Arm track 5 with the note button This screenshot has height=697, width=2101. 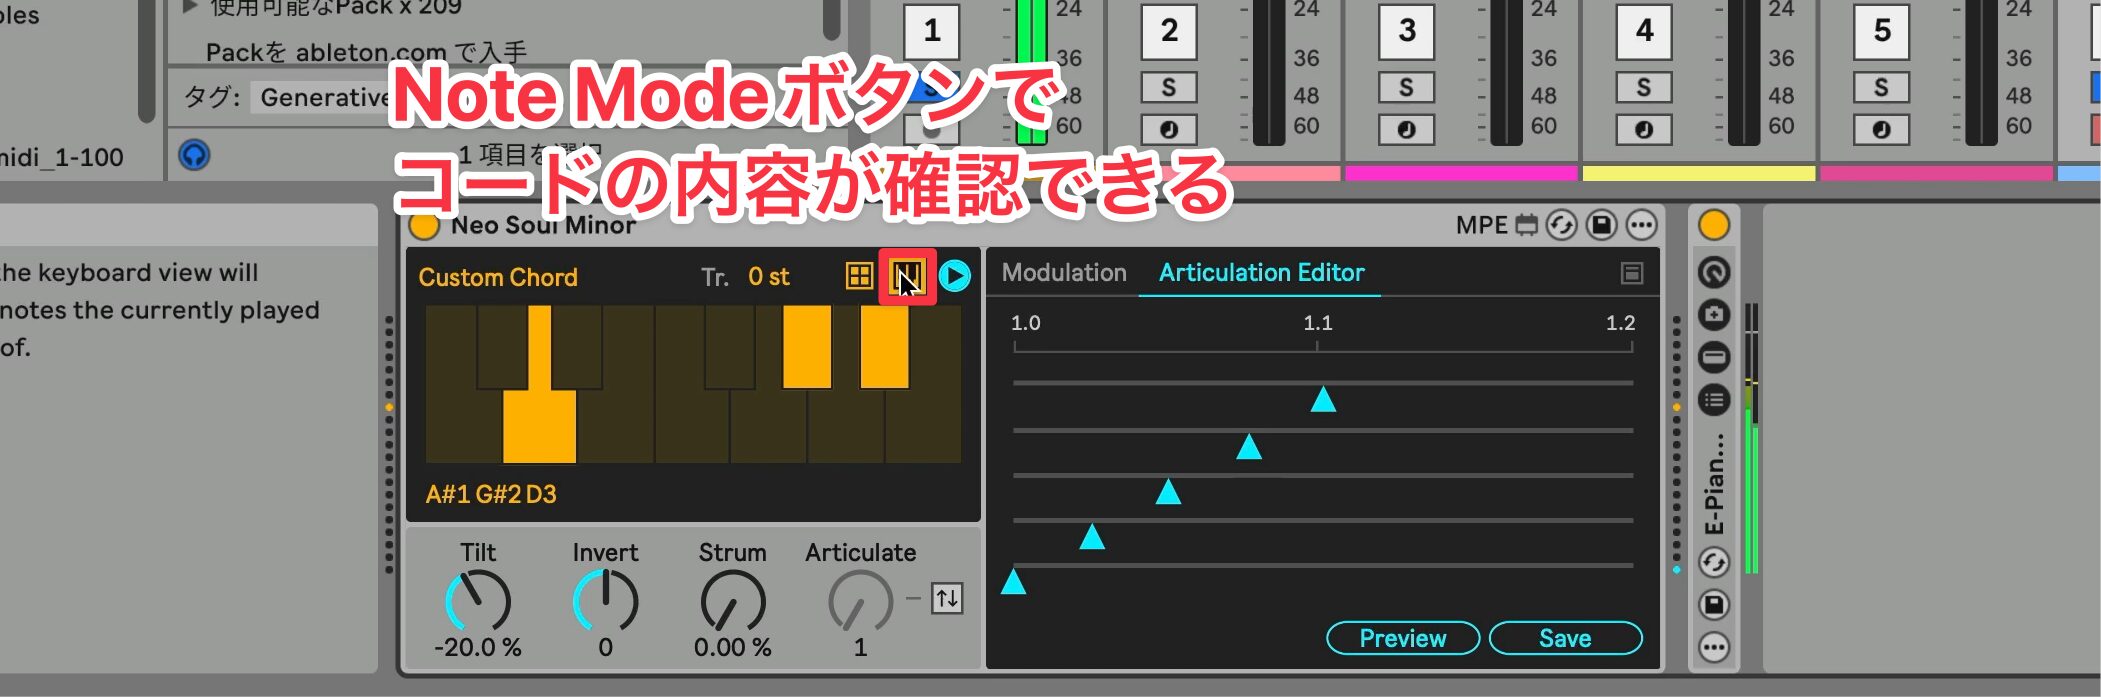(x=1882, y=129)
